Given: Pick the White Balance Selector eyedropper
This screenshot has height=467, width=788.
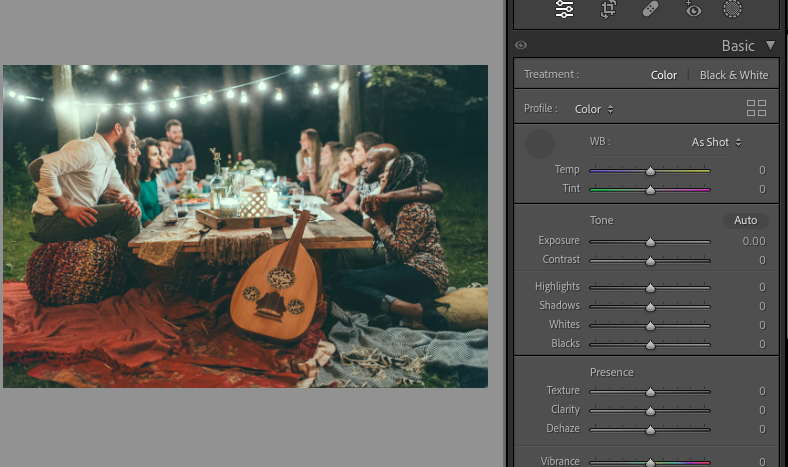Looking at the screenshot, I should coord(540,144).
